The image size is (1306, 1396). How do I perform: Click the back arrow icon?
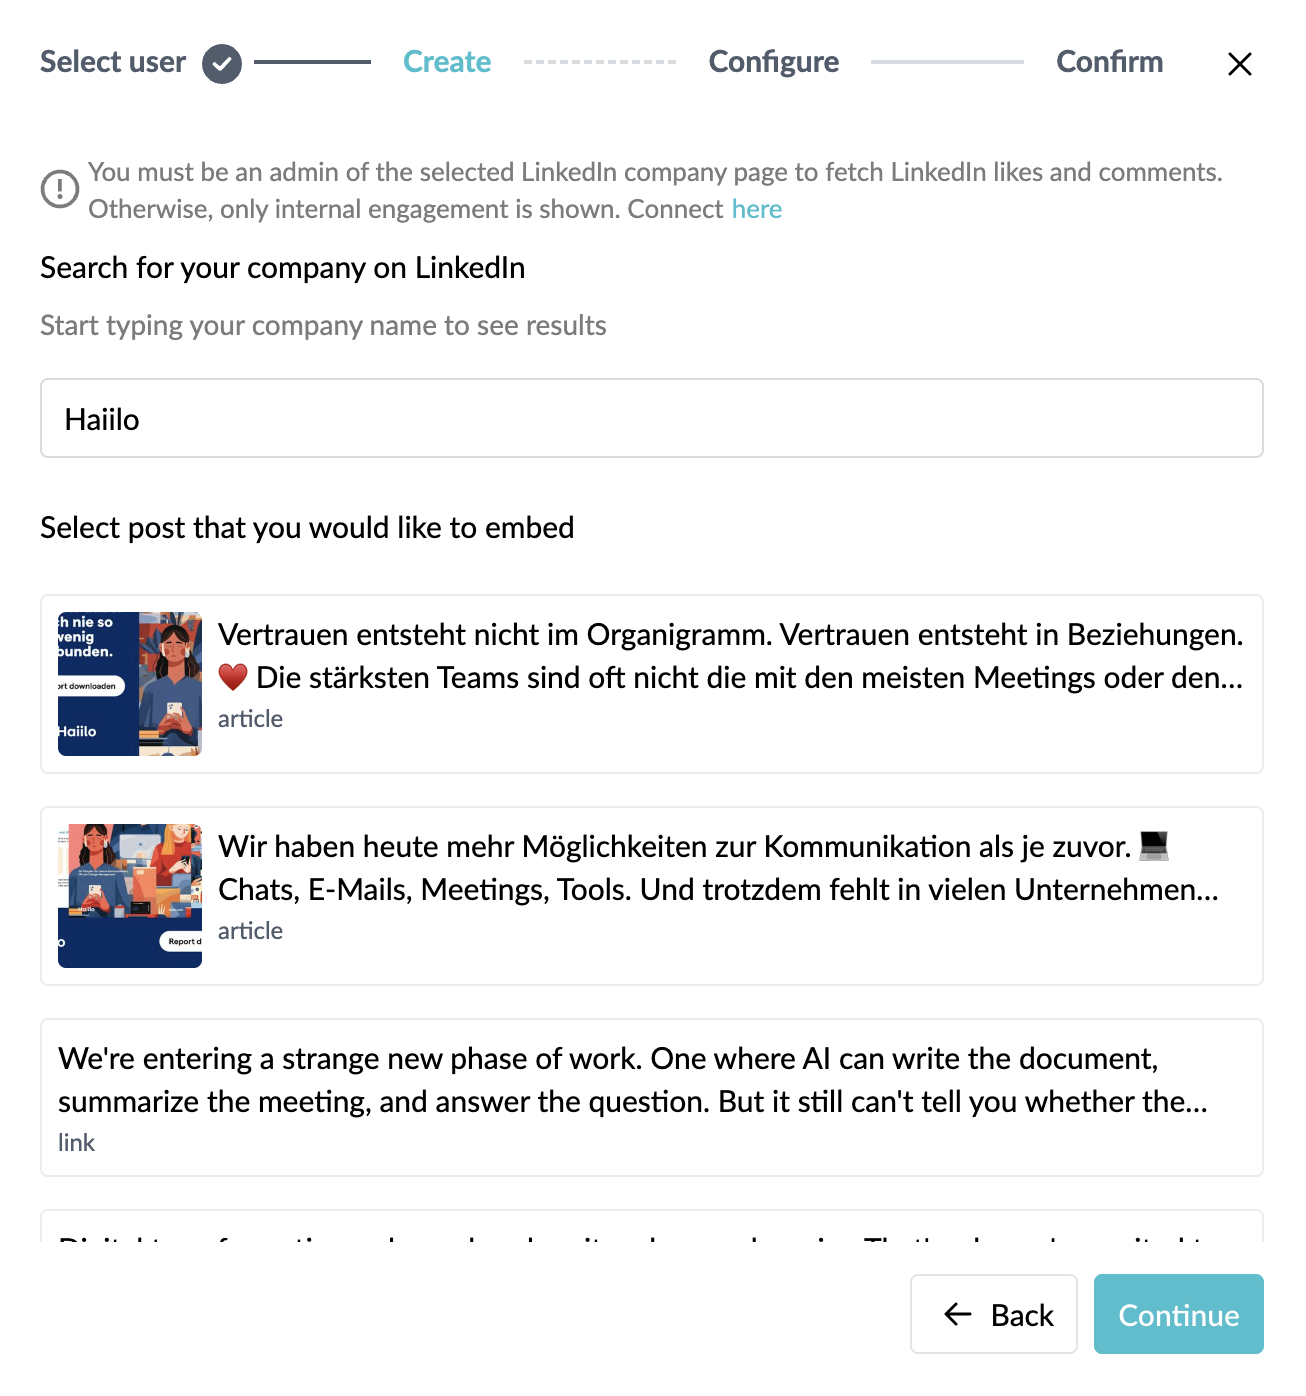point(958,1314)
